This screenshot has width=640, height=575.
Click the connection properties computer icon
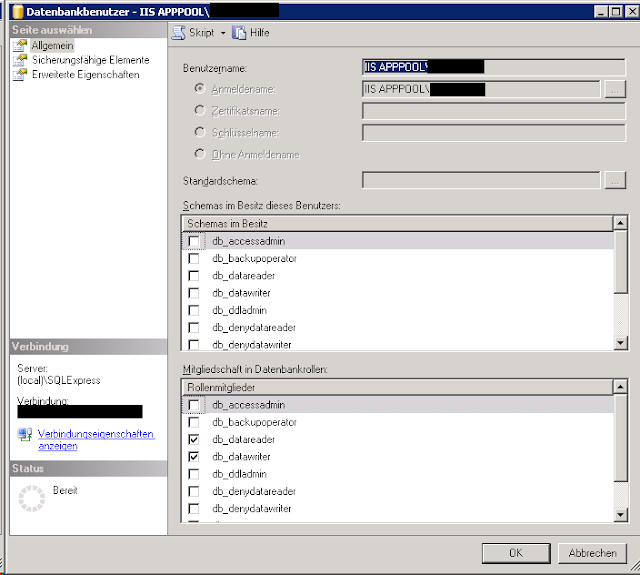point(25,434)
